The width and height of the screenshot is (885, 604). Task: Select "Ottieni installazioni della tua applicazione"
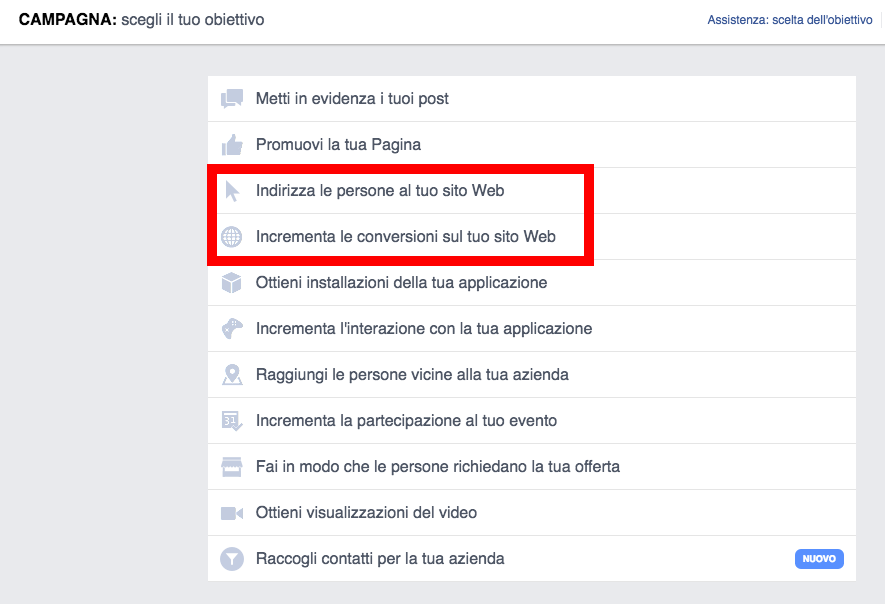[x=532, y=283]
